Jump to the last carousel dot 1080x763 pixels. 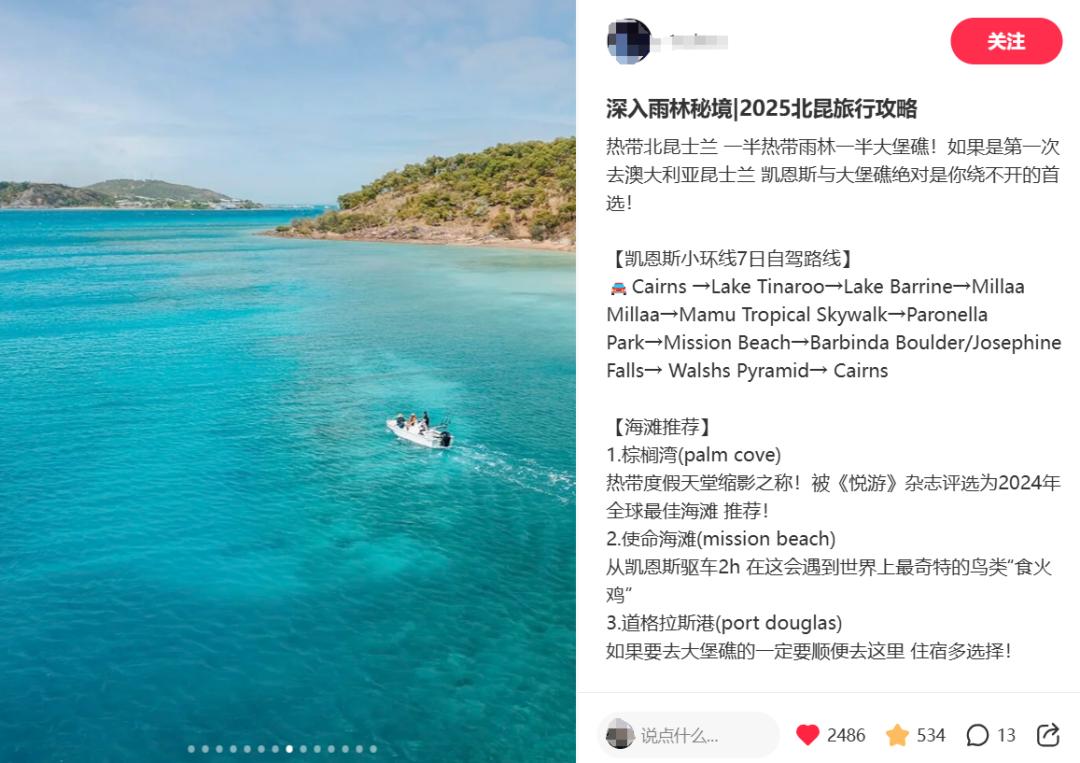coord(373,749)
